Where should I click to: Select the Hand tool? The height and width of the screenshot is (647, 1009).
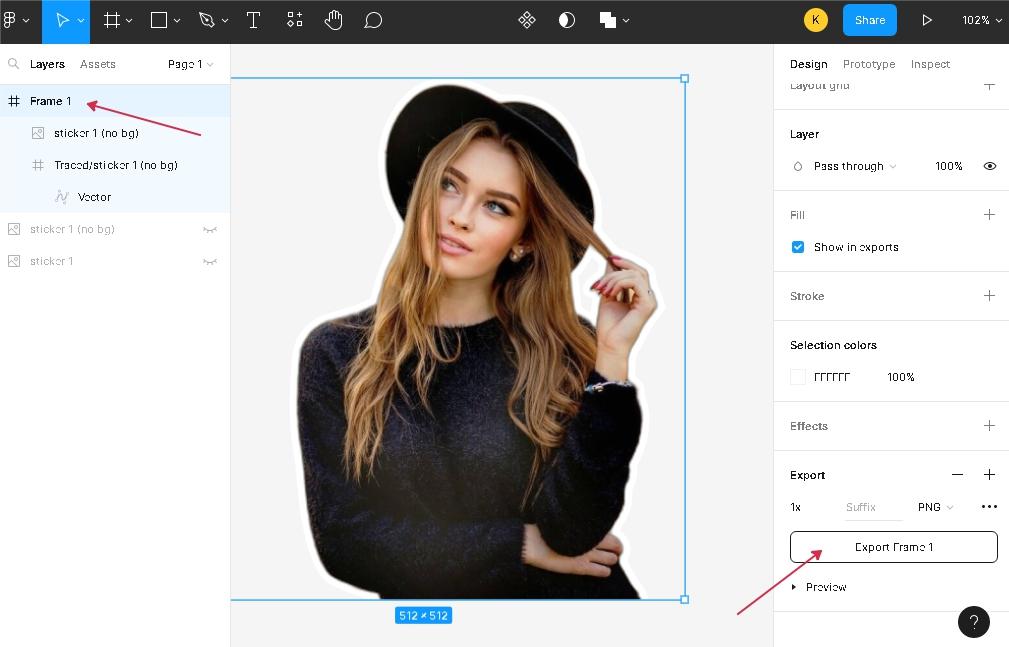[x=333, y=20]
